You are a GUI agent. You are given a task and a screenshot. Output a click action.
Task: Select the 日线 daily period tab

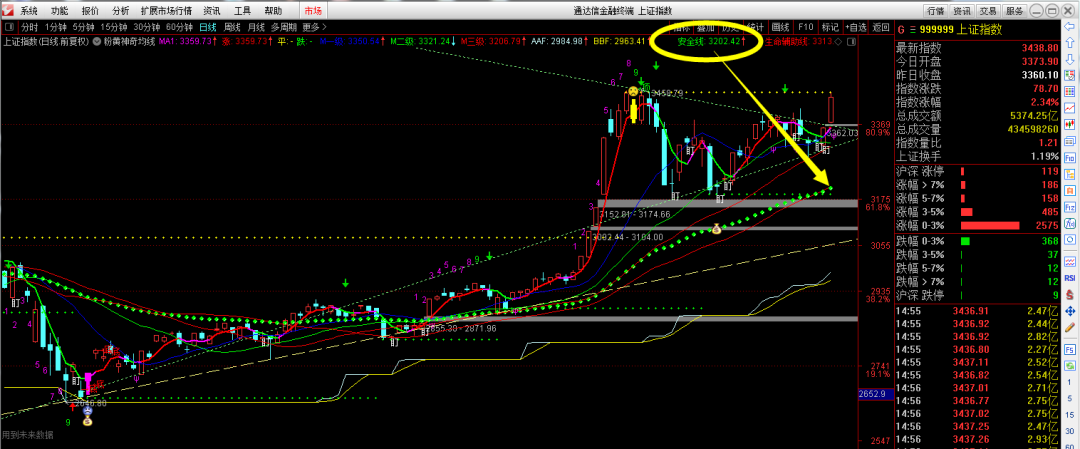207,28
